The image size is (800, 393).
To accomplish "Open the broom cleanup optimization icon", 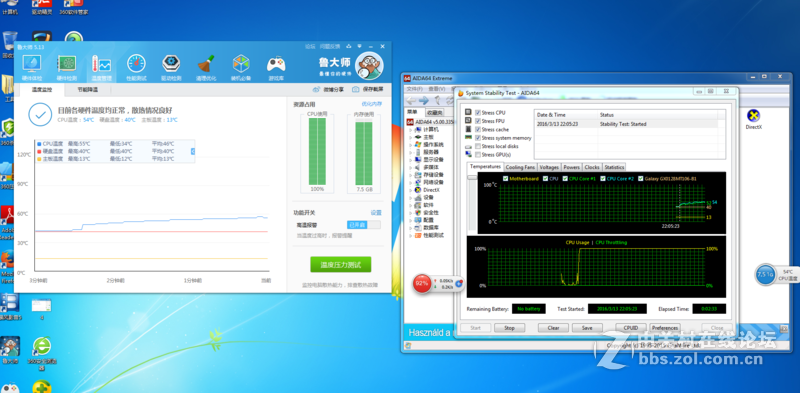I will 206,64.
